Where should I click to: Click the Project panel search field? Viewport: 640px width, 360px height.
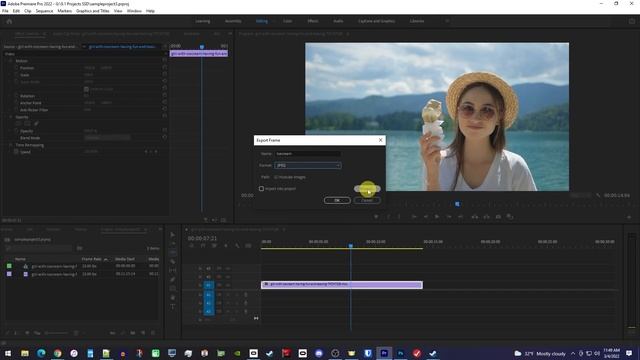(x=39, y=248)
